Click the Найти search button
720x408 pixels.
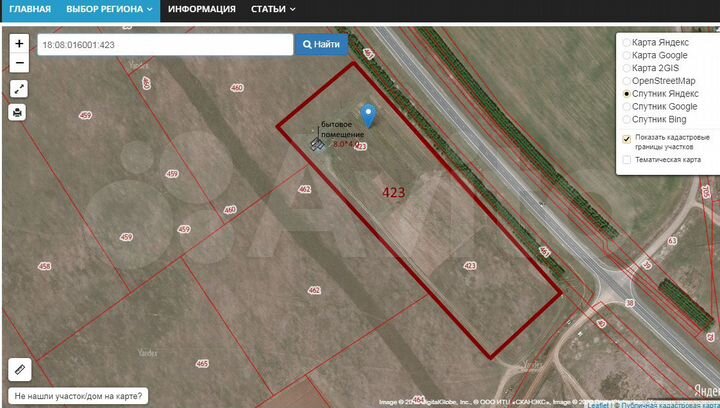321,45
